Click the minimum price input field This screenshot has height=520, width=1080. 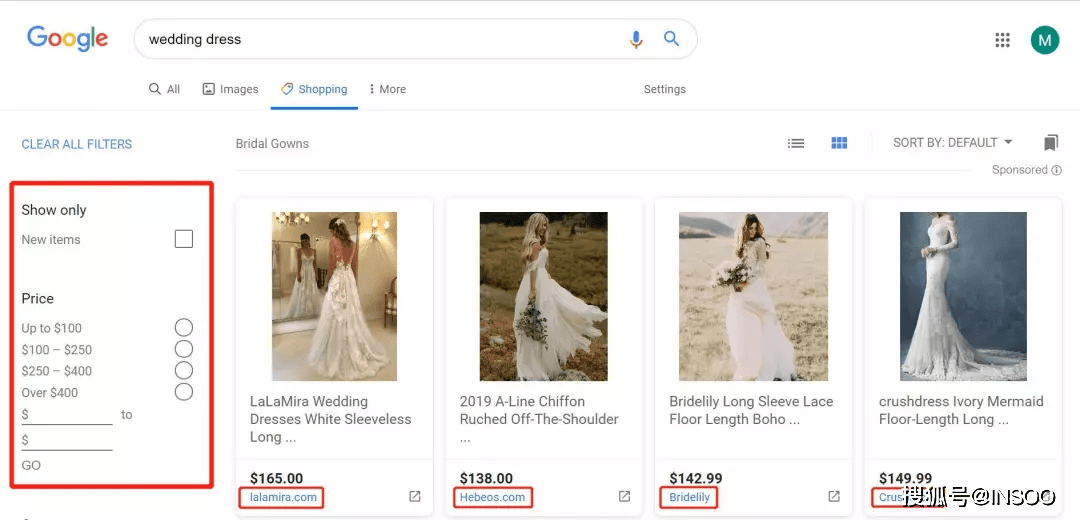pyautogui.click(x=67, y=416)
